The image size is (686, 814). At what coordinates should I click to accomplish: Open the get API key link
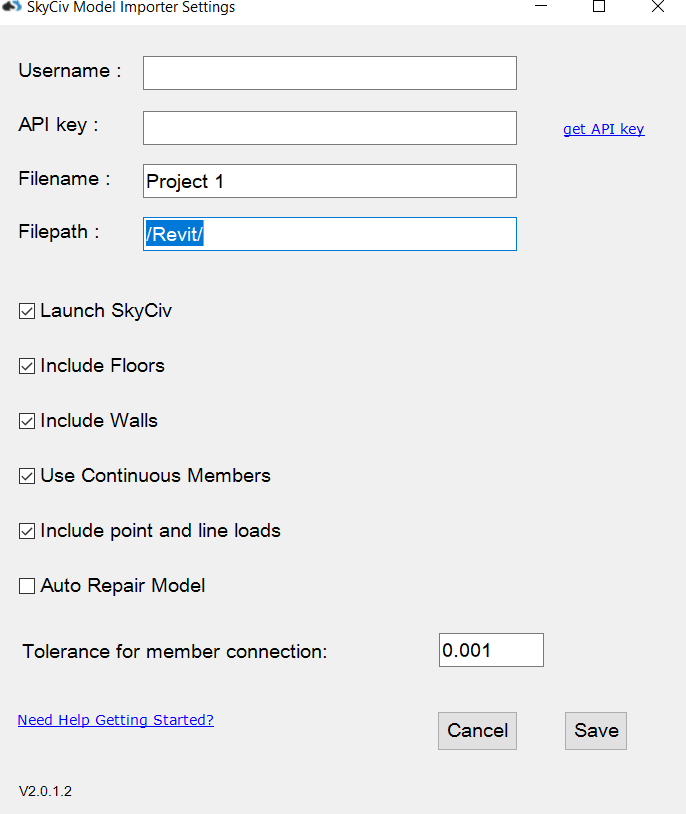604,129
